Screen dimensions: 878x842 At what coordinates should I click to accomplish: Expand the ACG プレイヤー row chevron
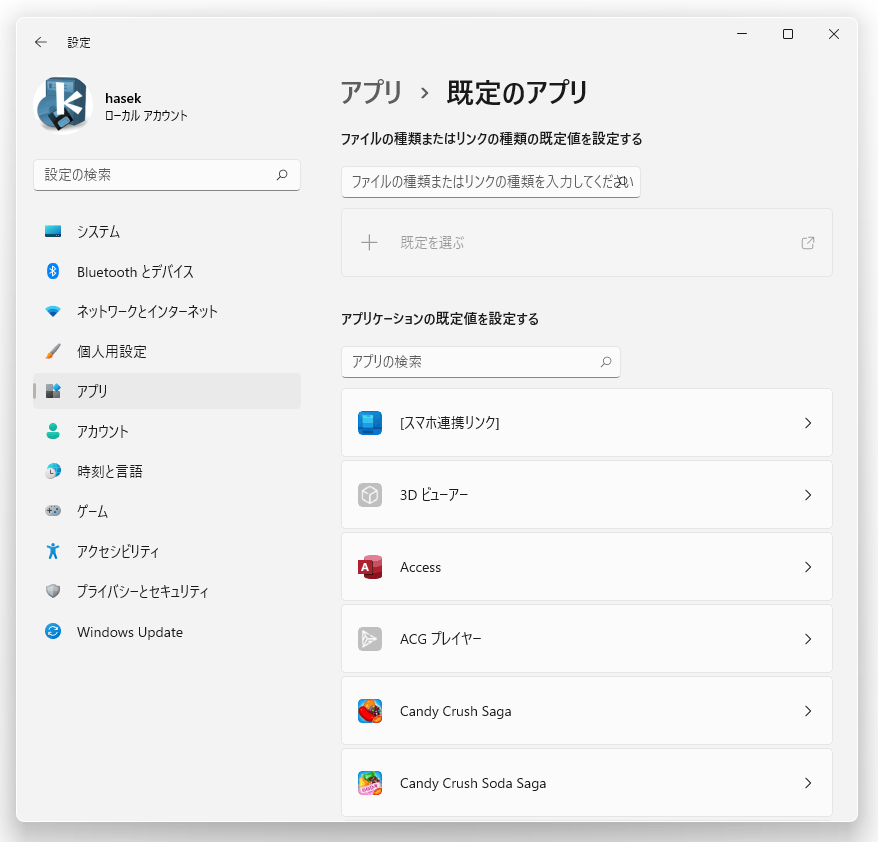coord(808,639)
